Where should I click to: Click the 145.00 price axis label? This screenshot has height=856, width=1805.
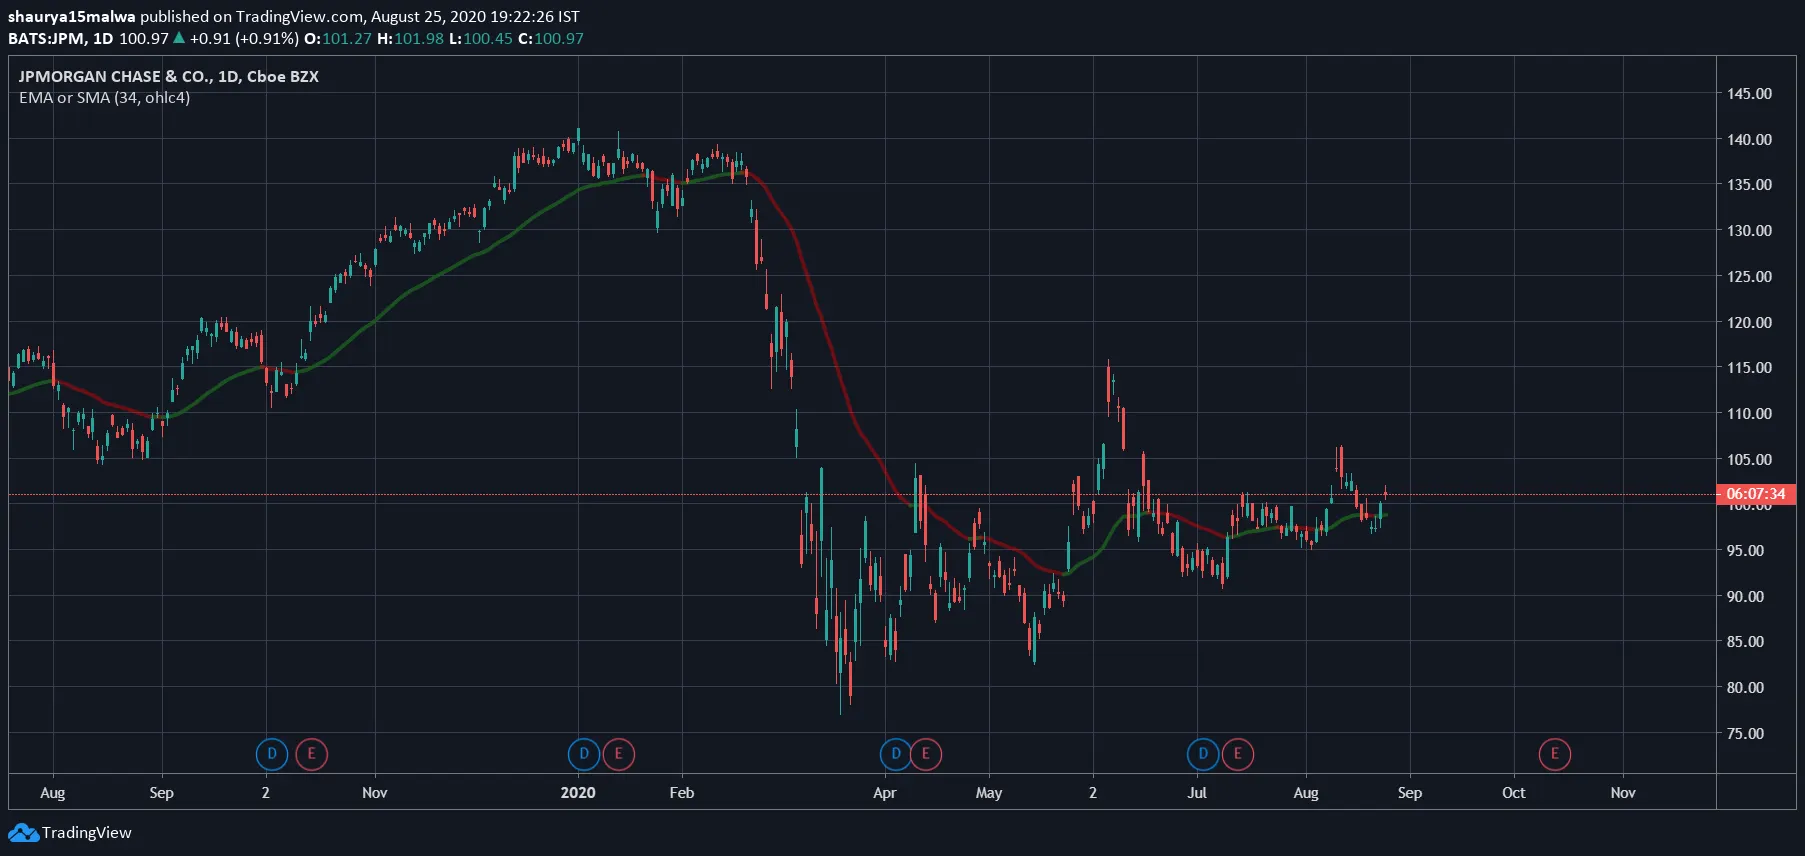click(x=1749, y=93)
